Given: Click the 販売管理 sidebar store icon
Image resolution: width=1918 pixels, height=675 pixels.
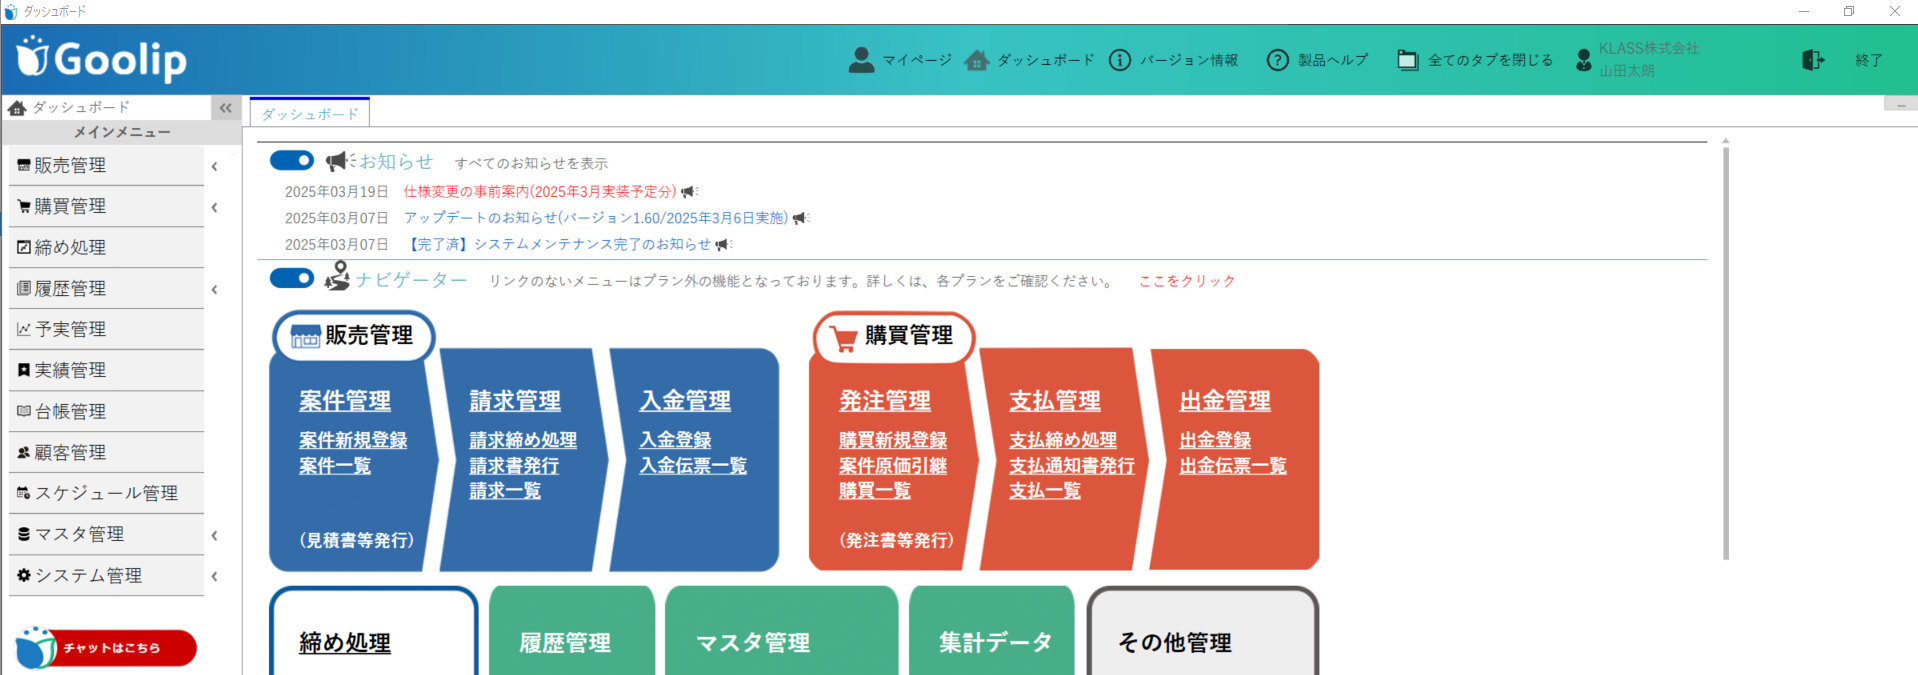Looking at the screenshot, I should point(24,165).
